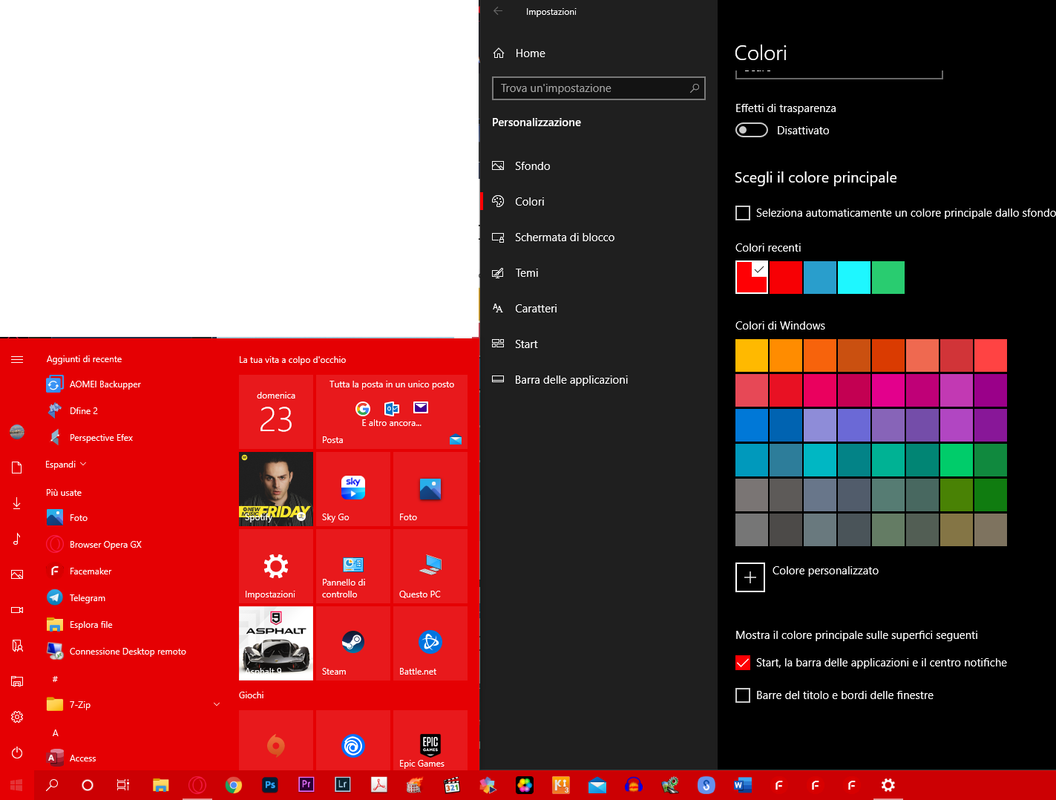Open the Asphalt 9 game tile
1056x800 pixels.
click(x=276, y=643)
